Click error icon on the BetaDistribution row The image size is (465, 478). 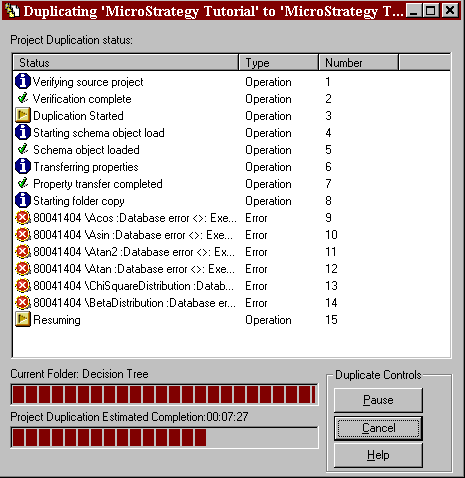(x=23, y=303)
